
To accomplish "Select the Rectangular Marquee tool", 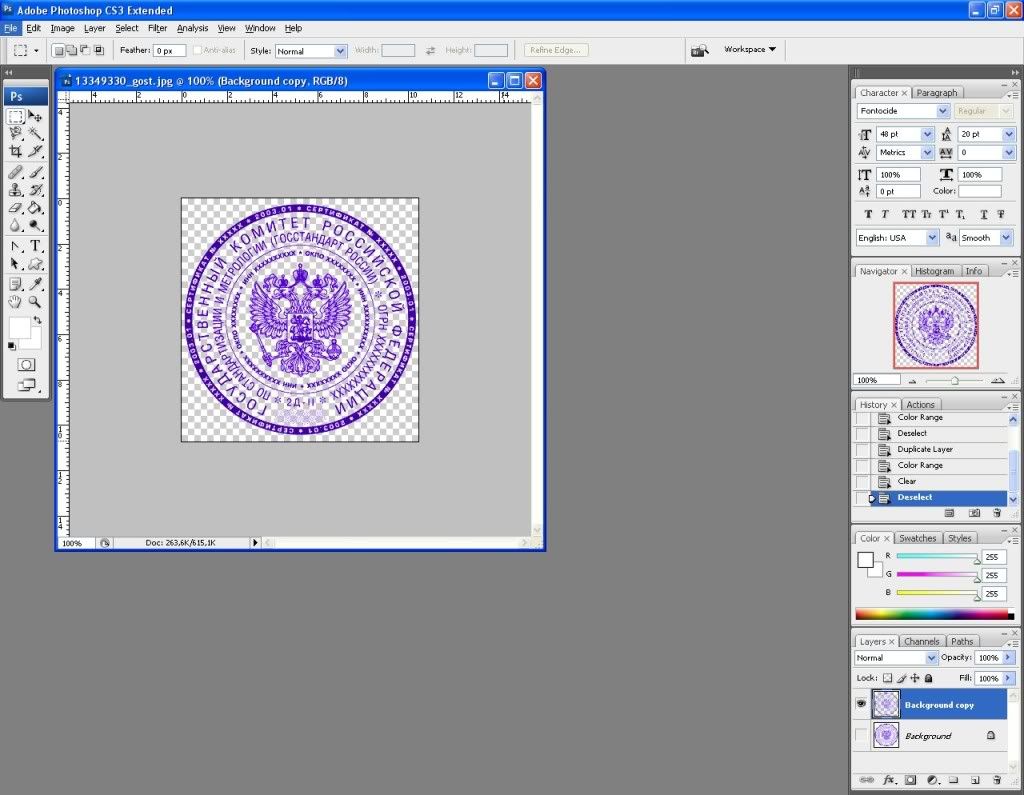I will (16, 117).
